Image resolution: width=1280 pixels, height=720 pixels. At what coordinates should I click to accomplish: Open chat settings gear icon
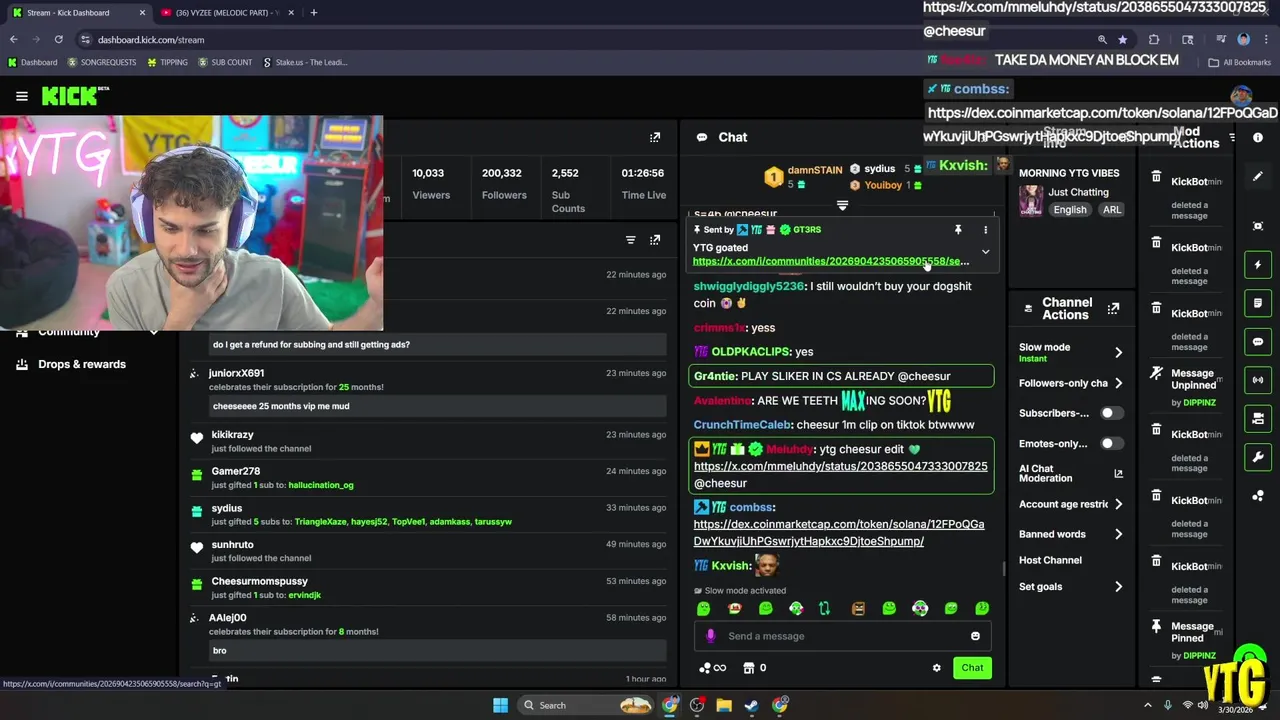point(936,668)
